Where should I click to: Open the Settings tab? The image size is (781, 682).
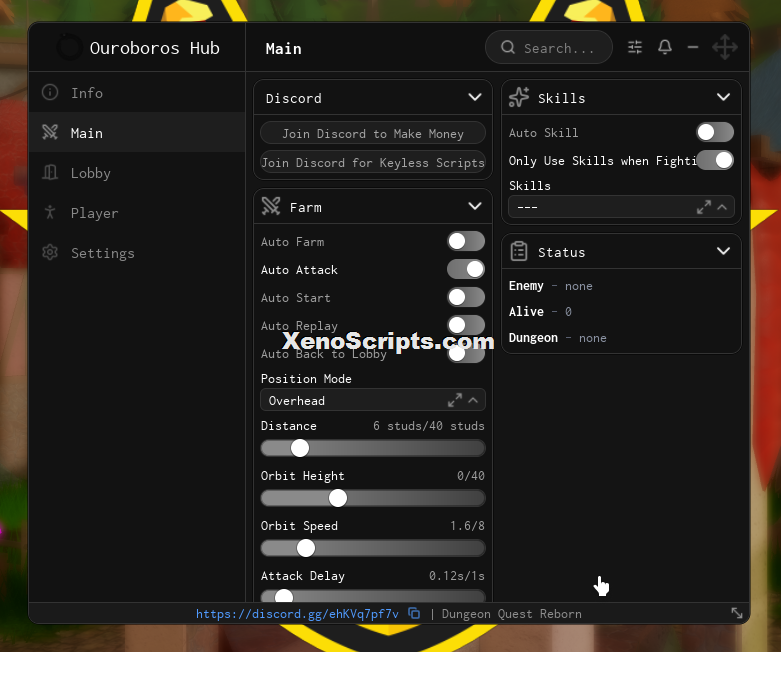pos(137,252)
